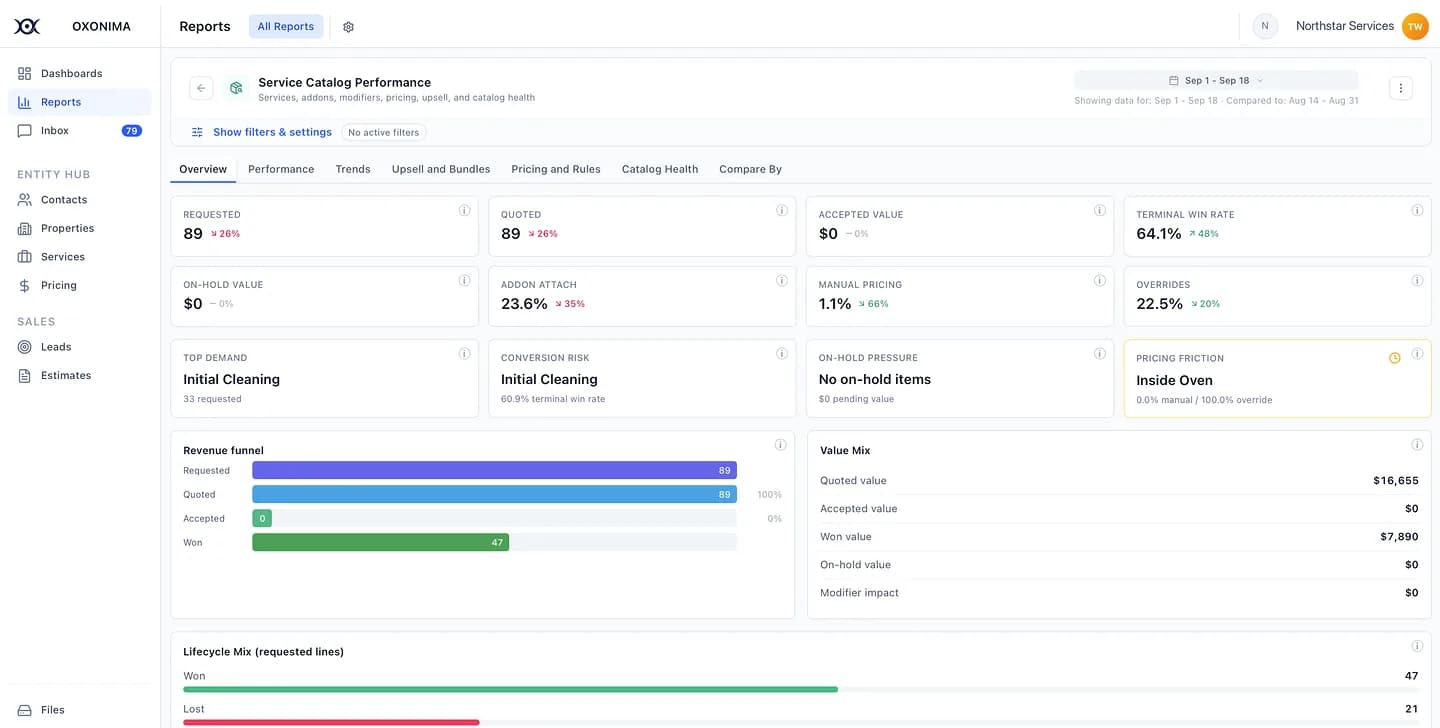Switch to the Performance tab
Image resolution: width=1440 pixels, height=728 pixels.
click(x=281, y=169)
